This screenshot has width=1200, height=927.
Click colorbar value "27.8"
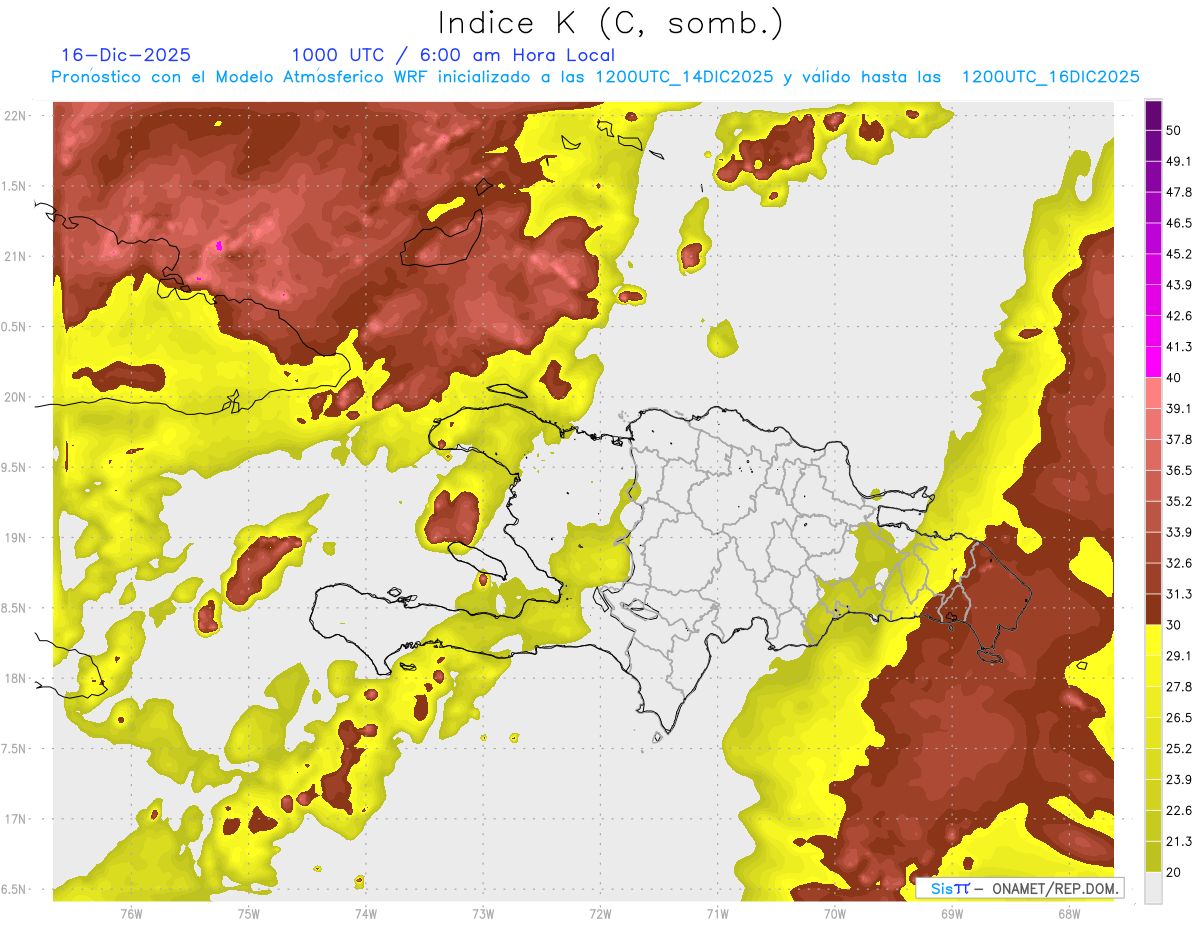click(x=1179, y=687)
